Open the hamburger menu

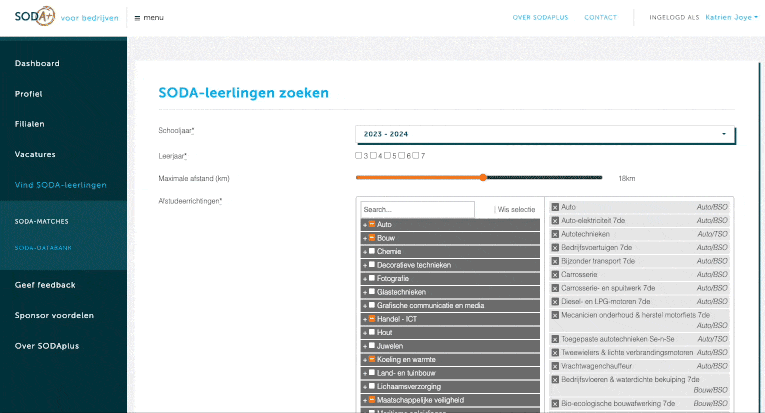tap(149, 18)
